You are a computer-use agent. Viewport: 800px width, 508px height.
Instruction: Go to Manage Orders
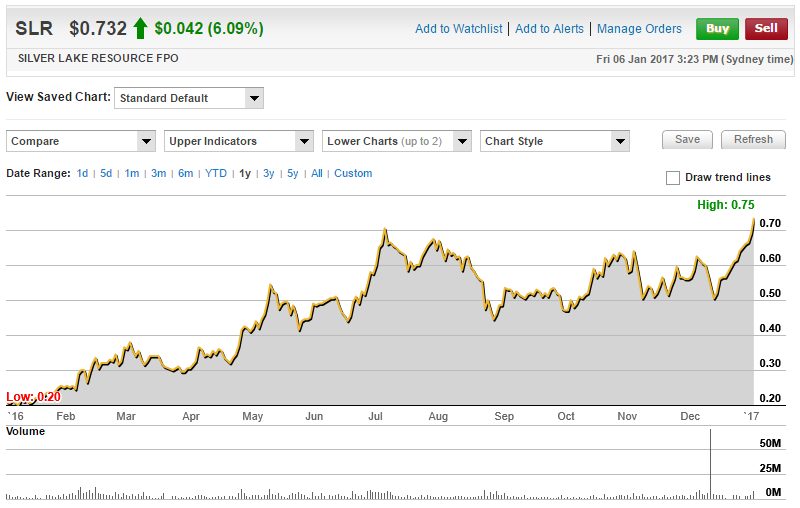[x=639, y=29]
